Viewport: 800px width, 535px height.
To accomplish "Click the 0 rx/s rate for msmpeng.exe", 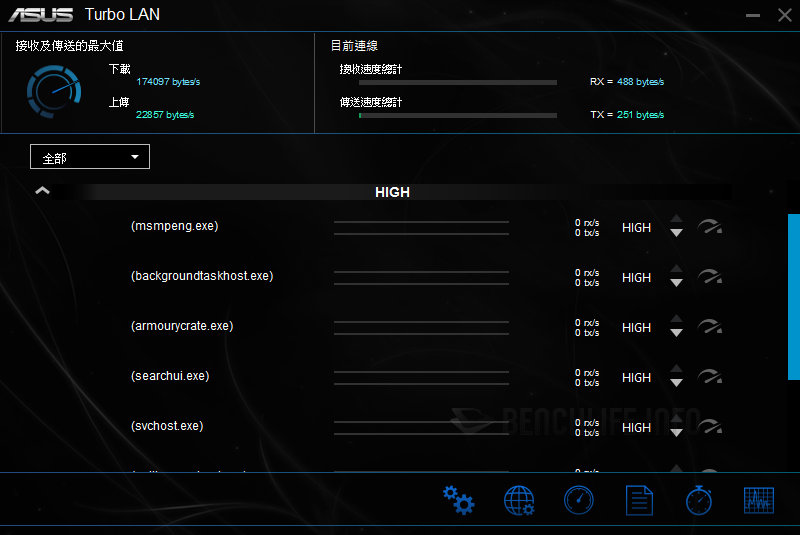I will (x=587, y=223).
